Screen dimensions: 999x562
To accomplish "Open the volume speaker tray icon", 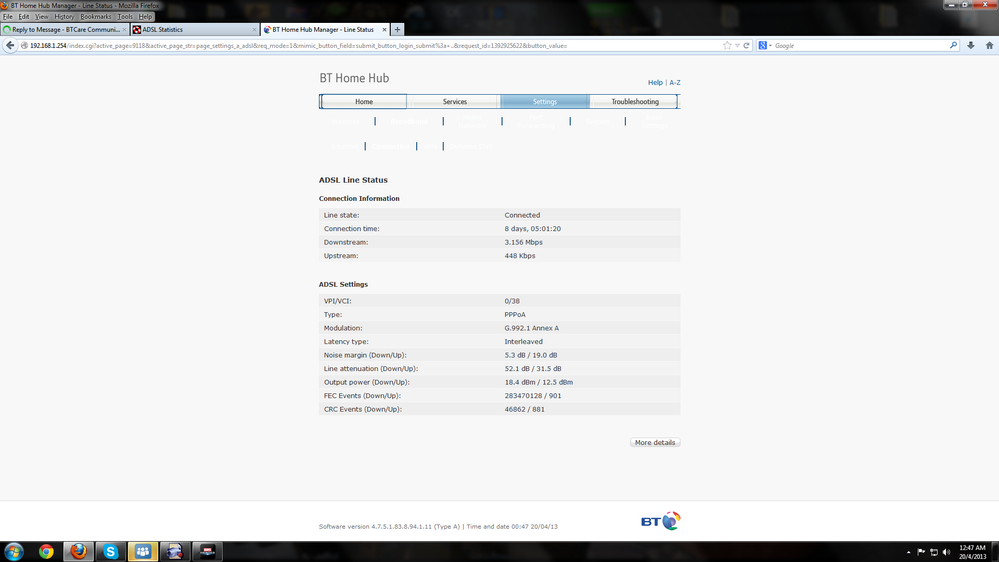I will (x=947, y=552).
